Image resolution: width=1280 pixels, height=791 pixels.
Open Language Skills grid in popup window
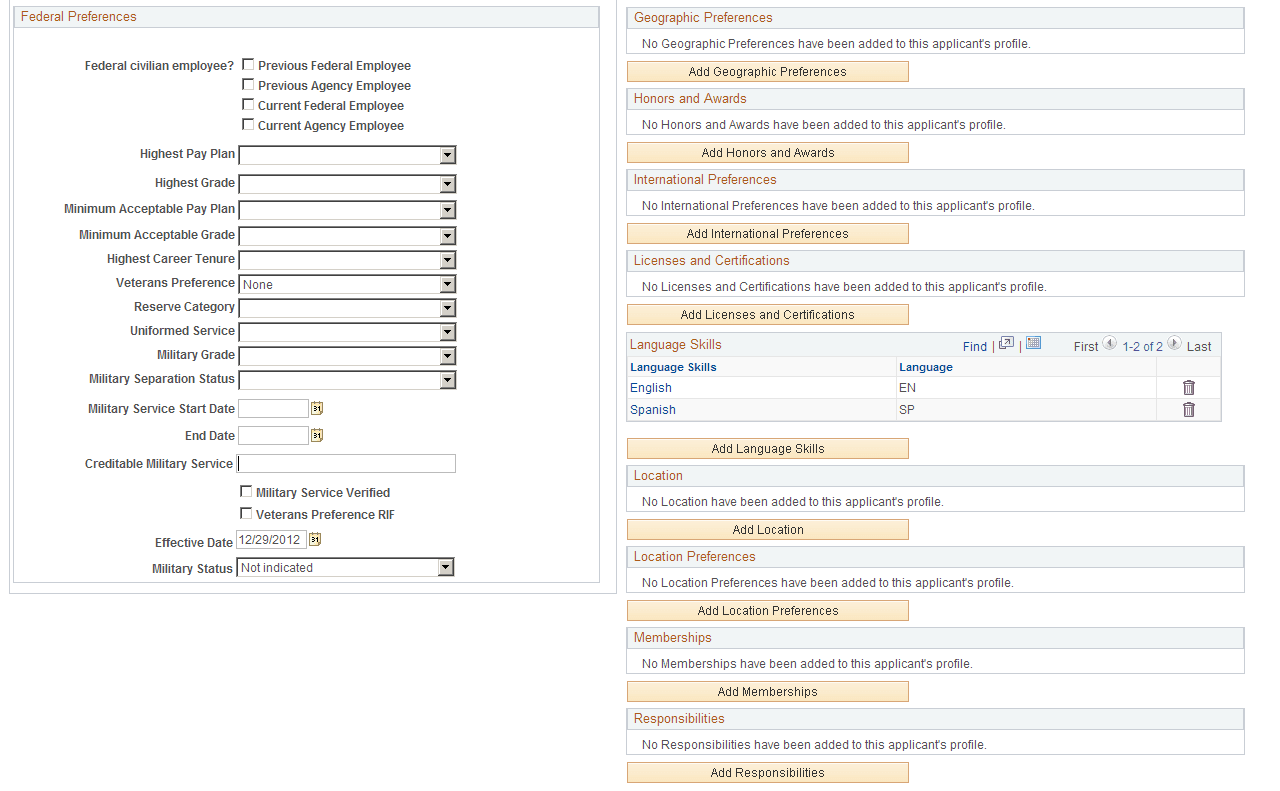coord(1006,345)
